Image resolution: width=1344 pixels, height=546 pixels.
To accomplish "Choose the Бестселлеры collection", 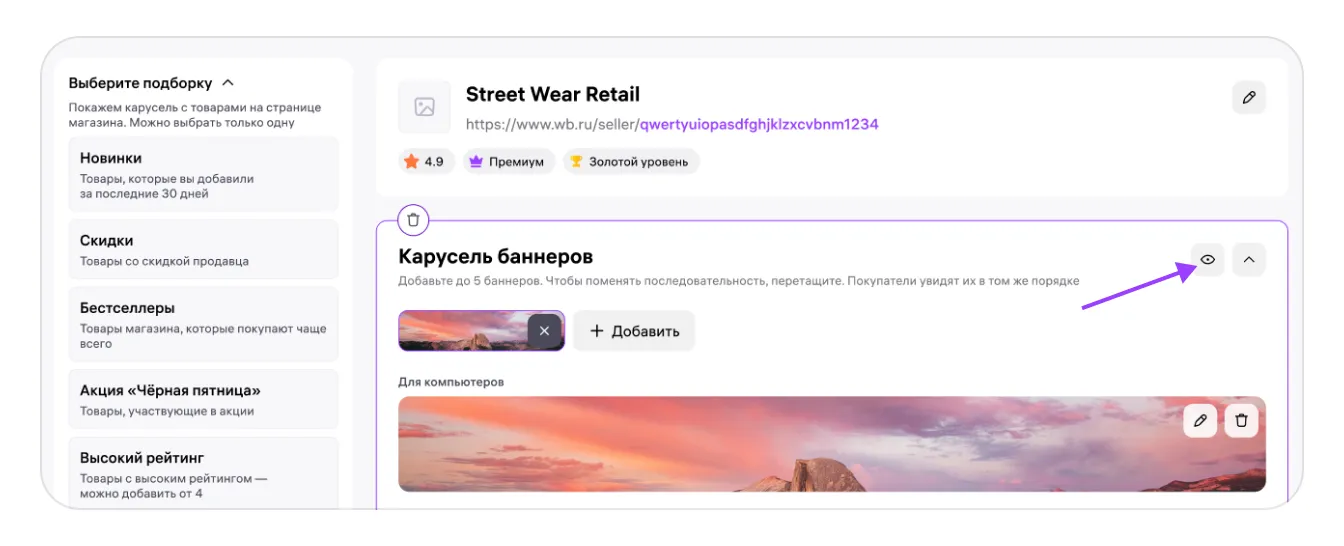I will (x=203, y=324).
